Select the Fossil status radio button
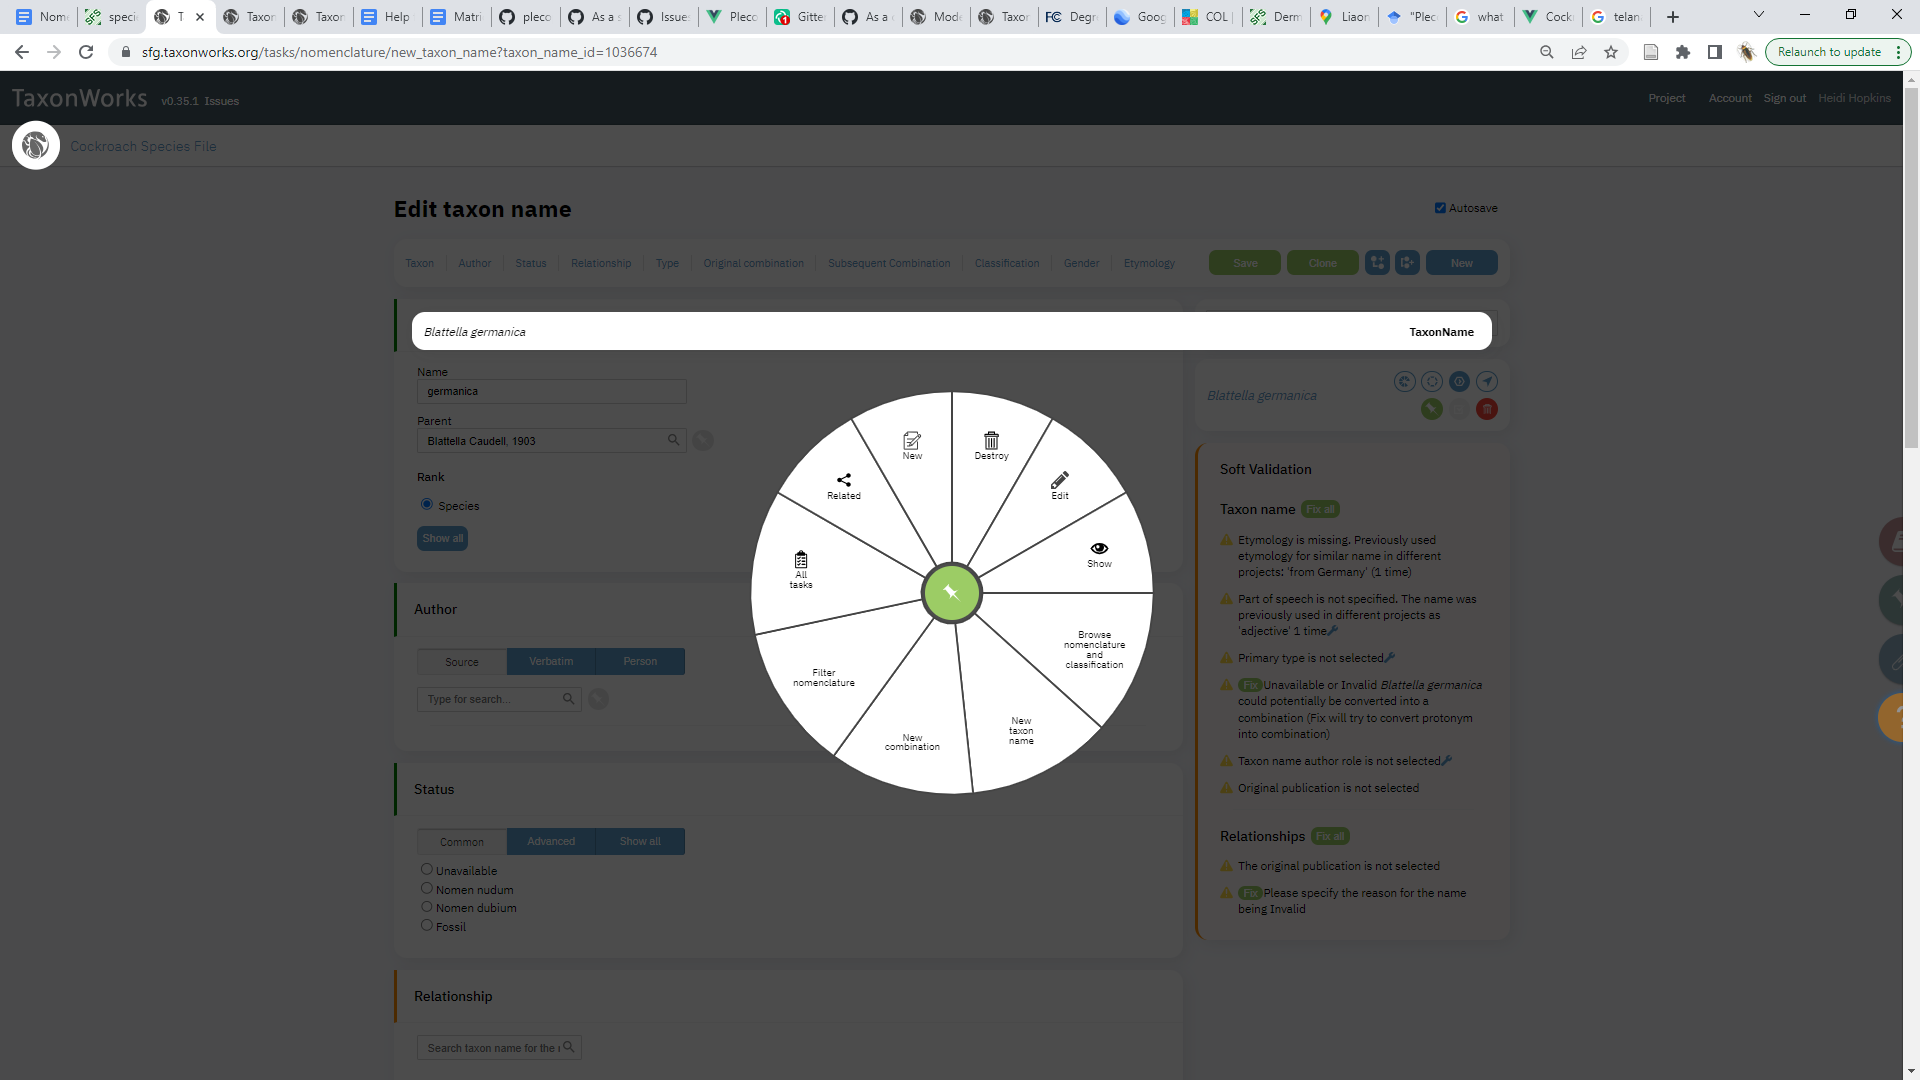This screenshot has height=1080, width=1920. pos(427,925)
